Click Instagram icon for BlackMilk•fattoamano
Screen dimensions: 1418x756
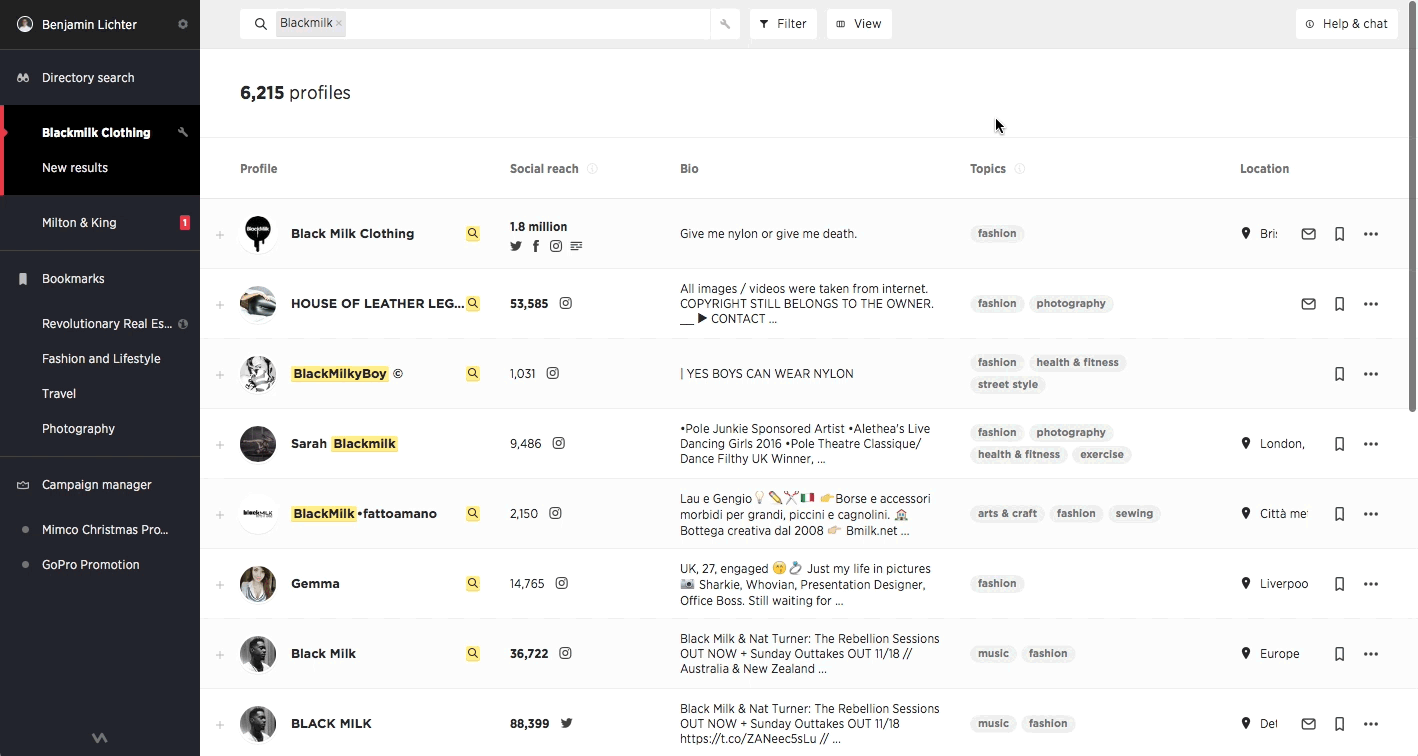[555, 513]
